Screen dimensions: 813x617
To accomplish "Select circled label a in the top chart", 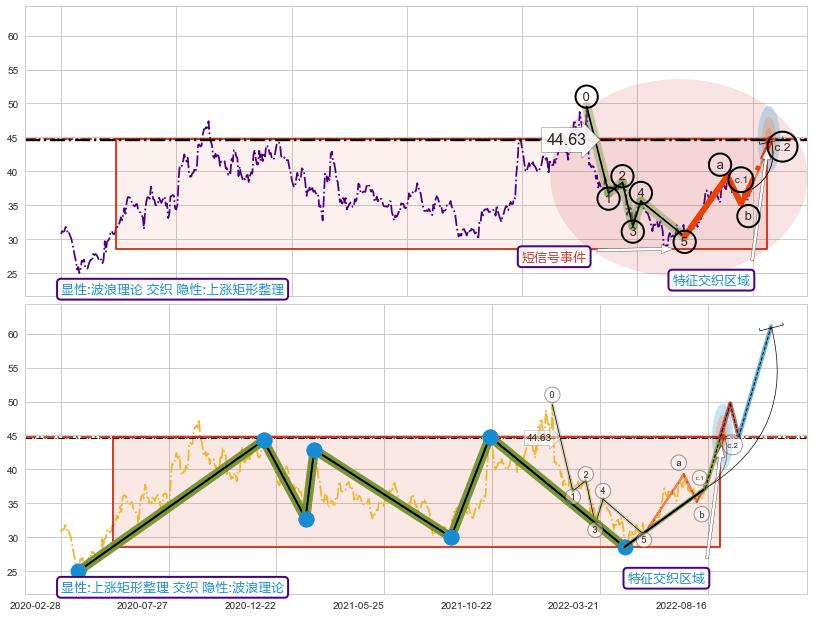I will coord(719,164).
